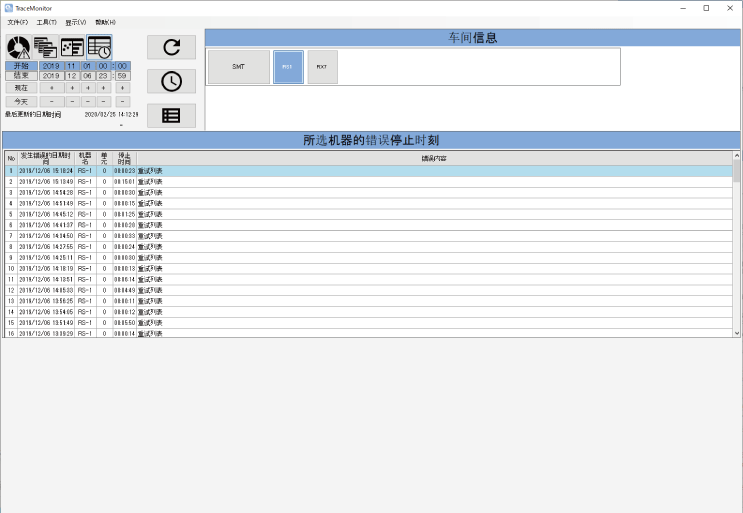Select the table with clock view
The image size is (743, 513).
(x=99, y=47)
